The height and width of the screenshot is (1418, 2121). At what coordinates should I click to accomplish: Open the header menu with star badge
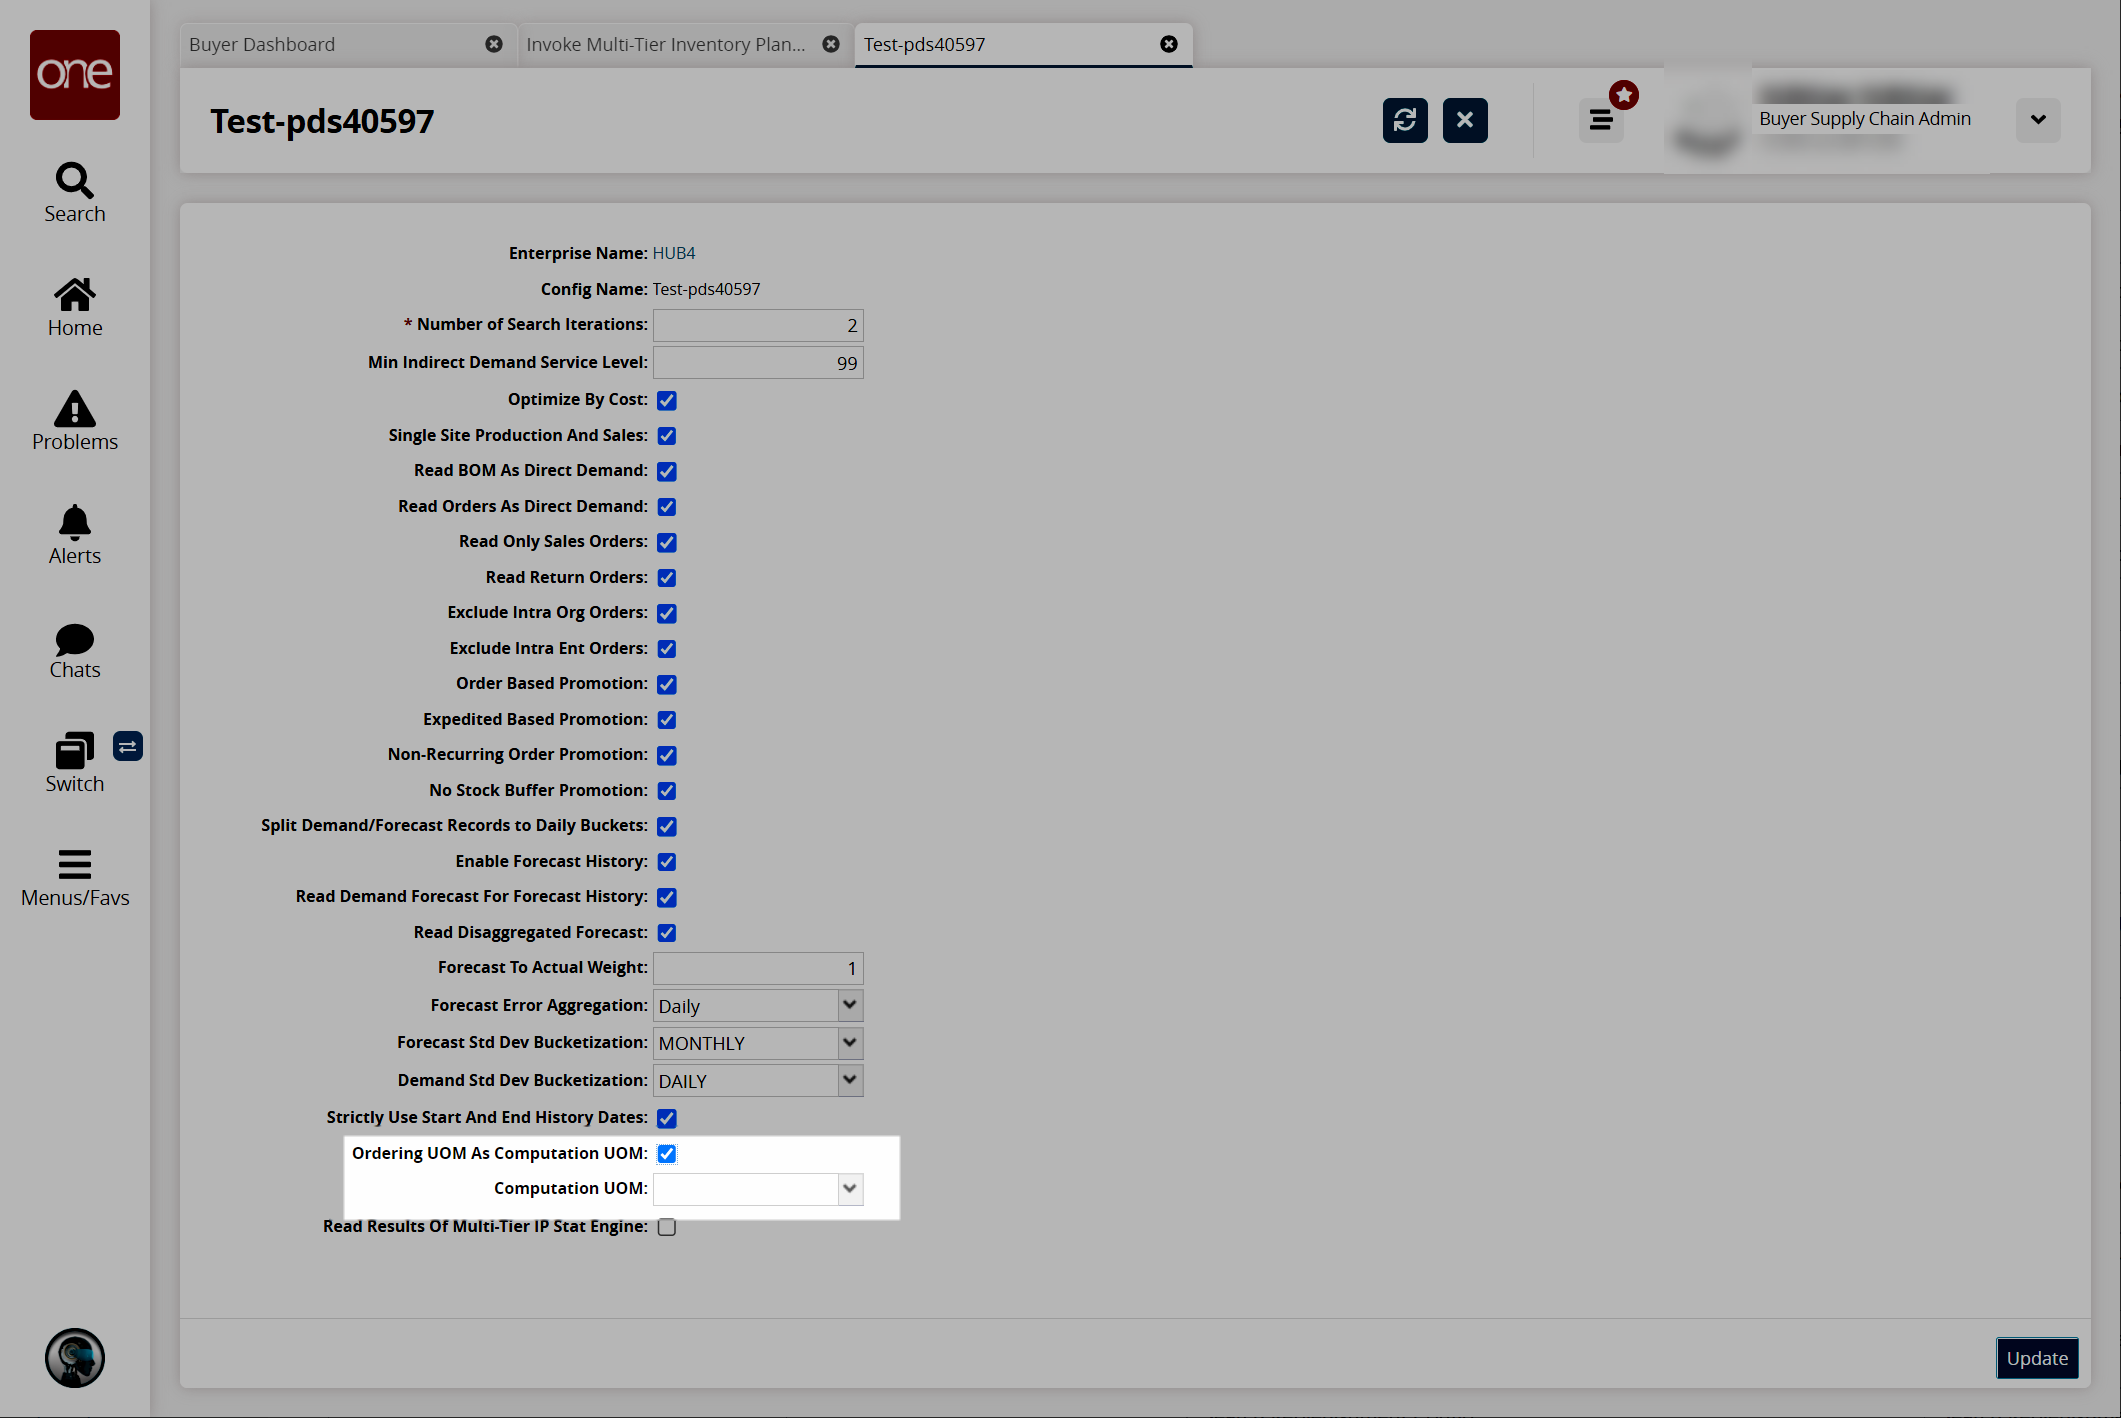1601,120
